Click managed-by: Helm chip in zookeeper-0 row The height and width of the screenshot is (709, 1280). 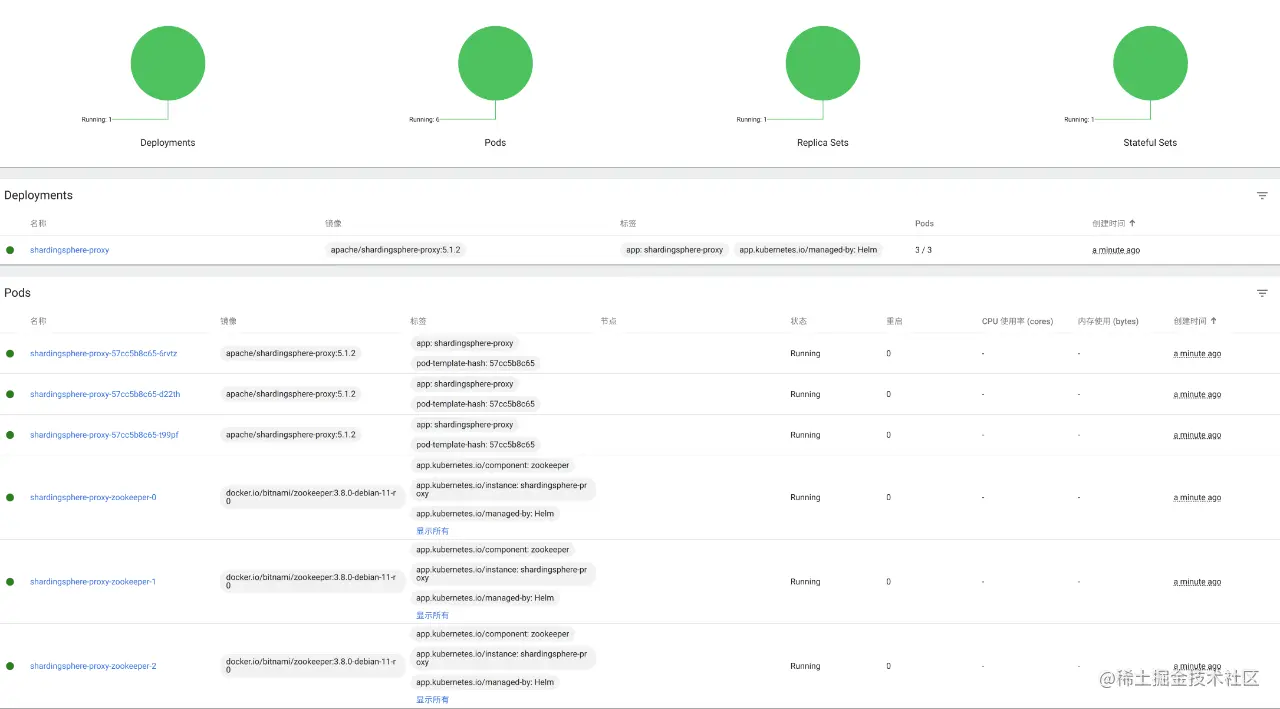(485, 514)
